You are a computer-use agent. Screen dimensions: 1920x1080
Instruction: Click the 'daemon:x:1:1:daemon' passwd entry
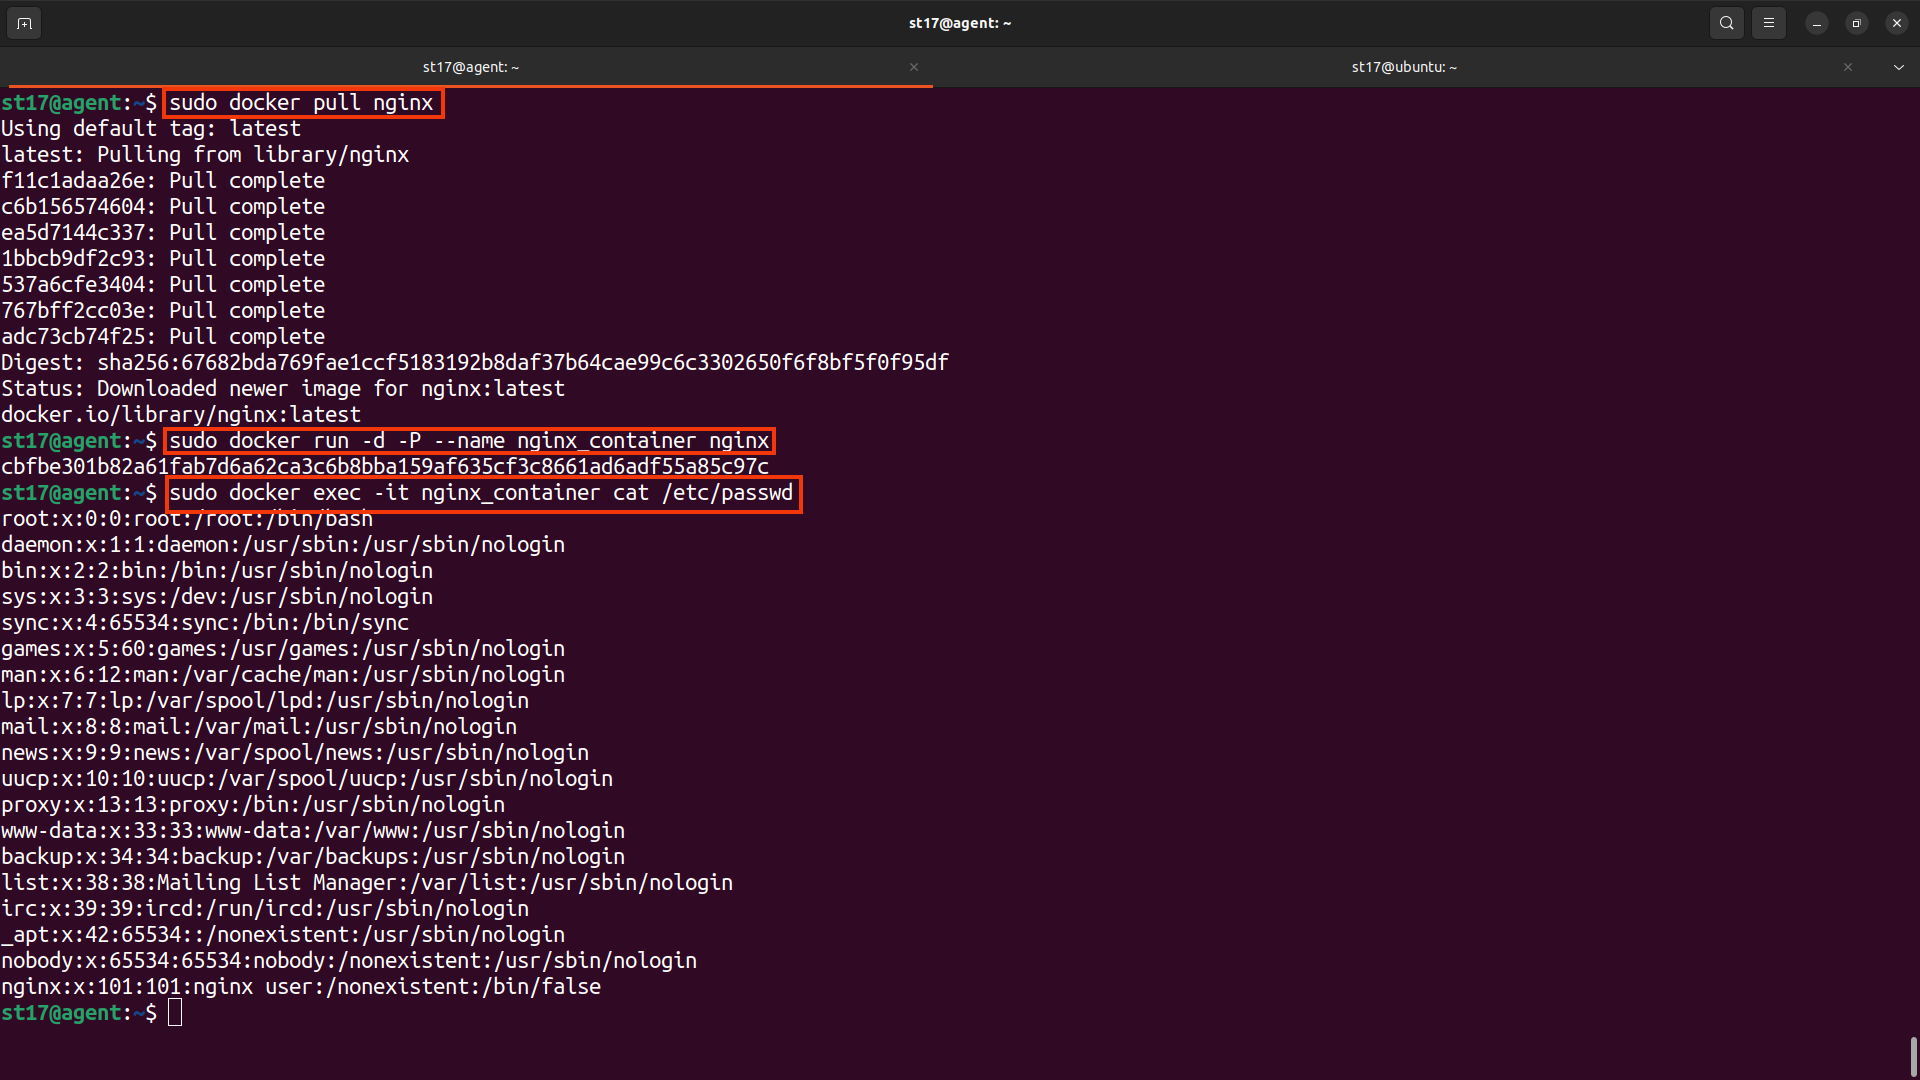coord(283,545)
